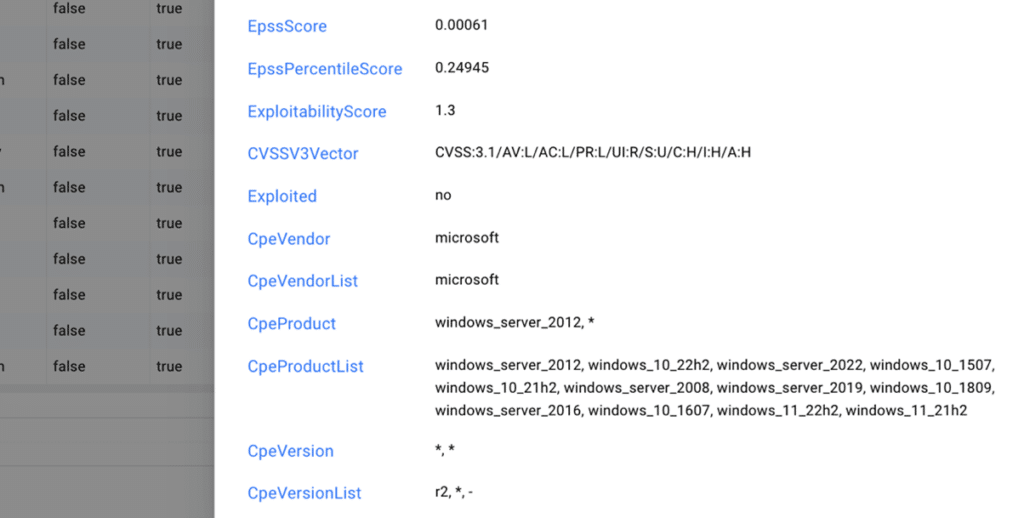Click microsoft value next to CpeVendor
Screen dimensions: 1024x518
tap(467, 238)
